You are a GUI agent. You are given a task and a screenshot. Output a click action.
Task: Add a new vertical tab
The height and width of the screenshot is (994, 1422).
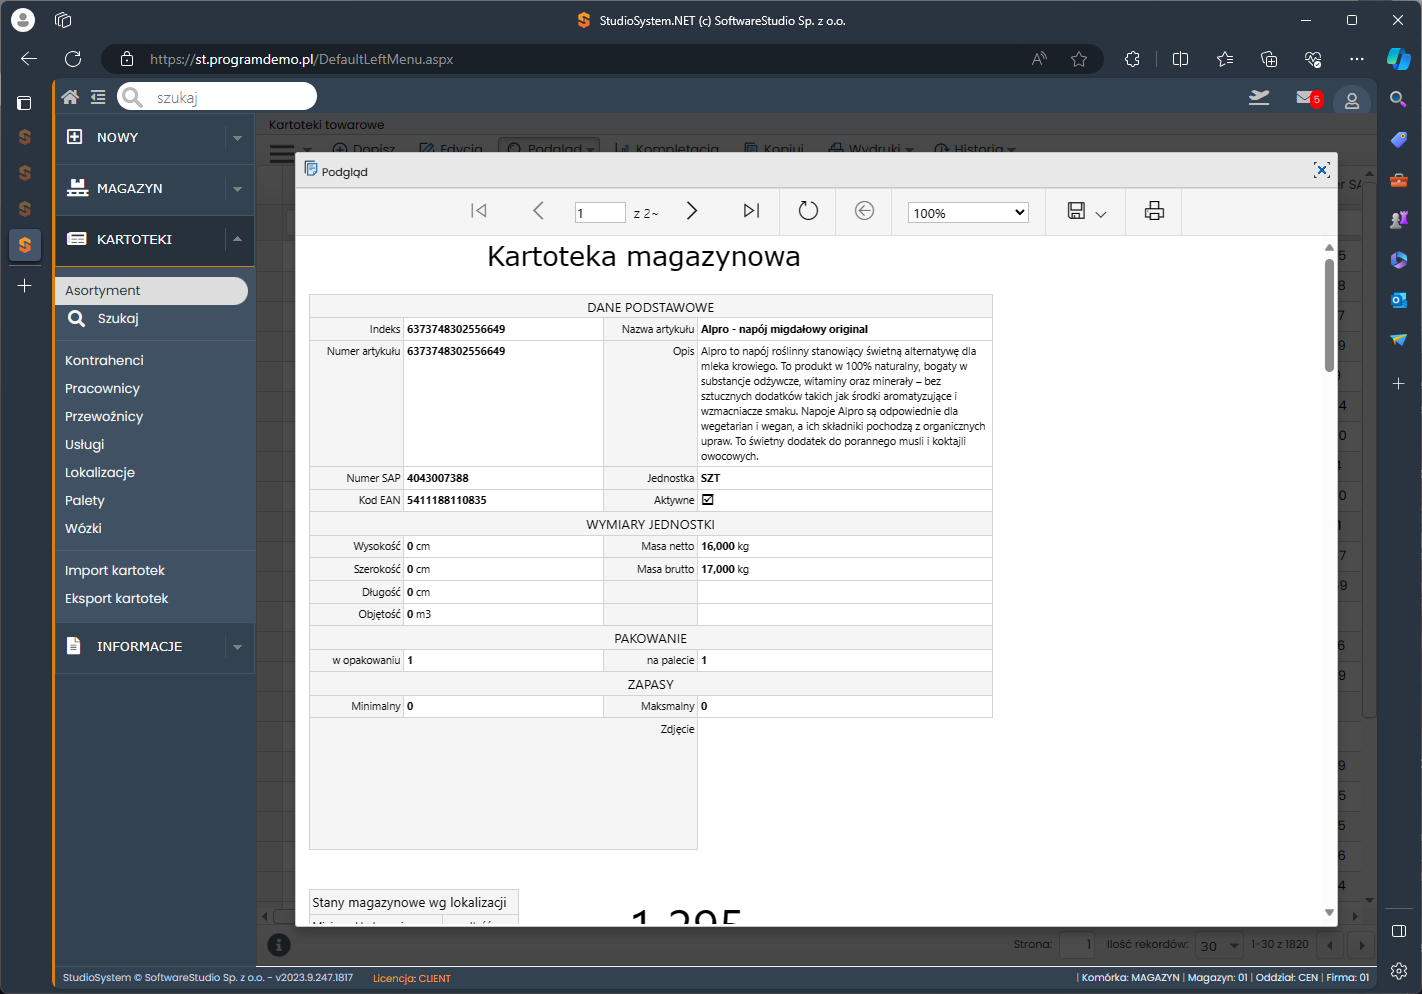tap(25, 286)
